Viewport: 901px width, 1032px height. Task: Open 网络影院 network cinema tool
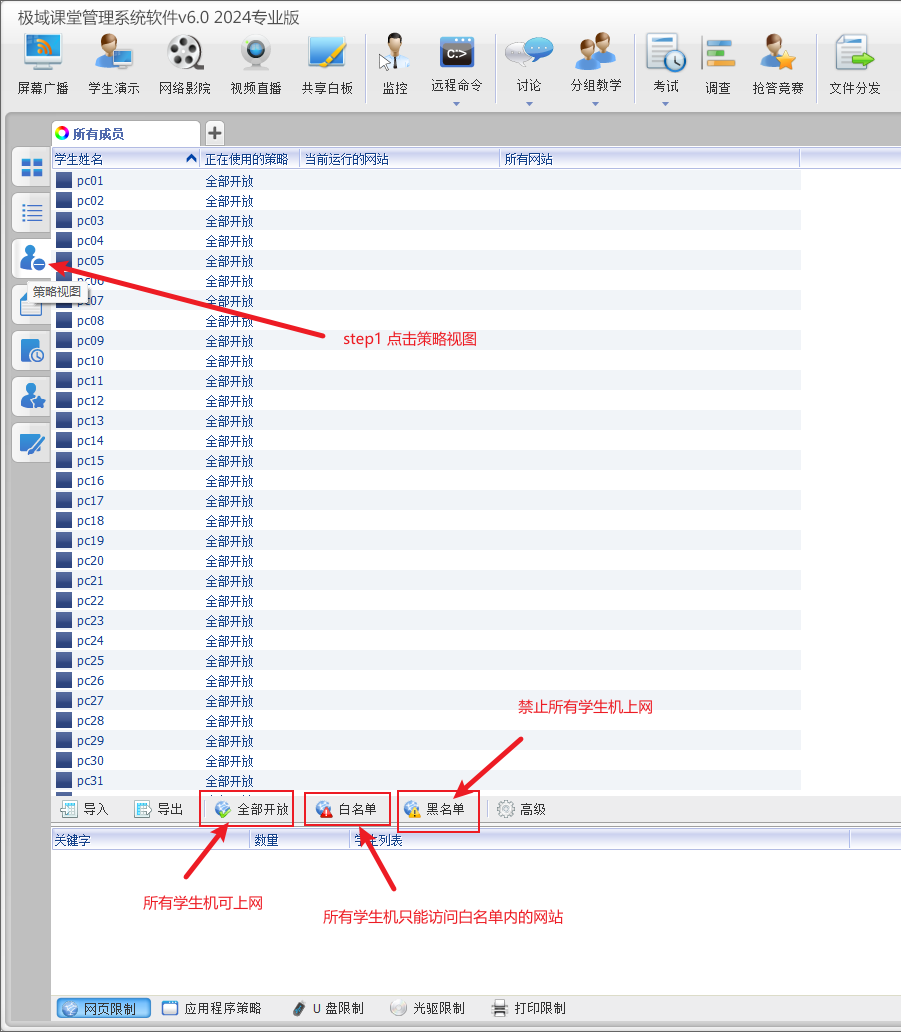[x=185, y=63]
